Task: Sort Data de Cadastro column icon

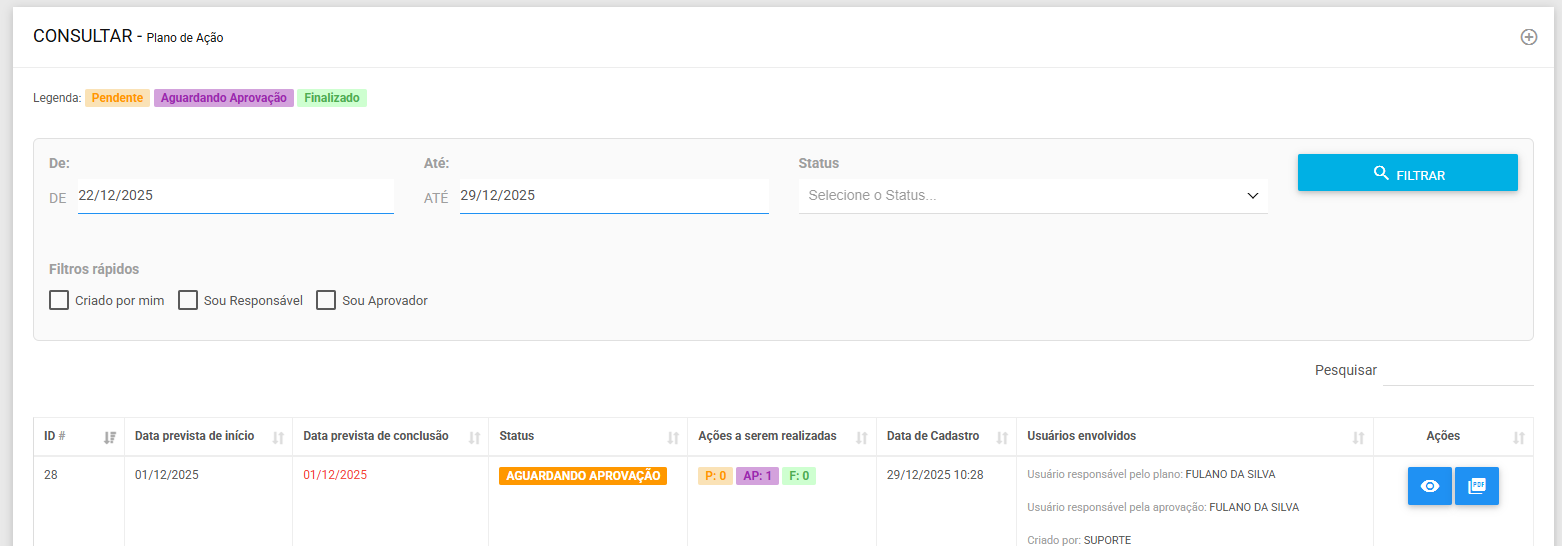Action: (x=1002, y=437)
